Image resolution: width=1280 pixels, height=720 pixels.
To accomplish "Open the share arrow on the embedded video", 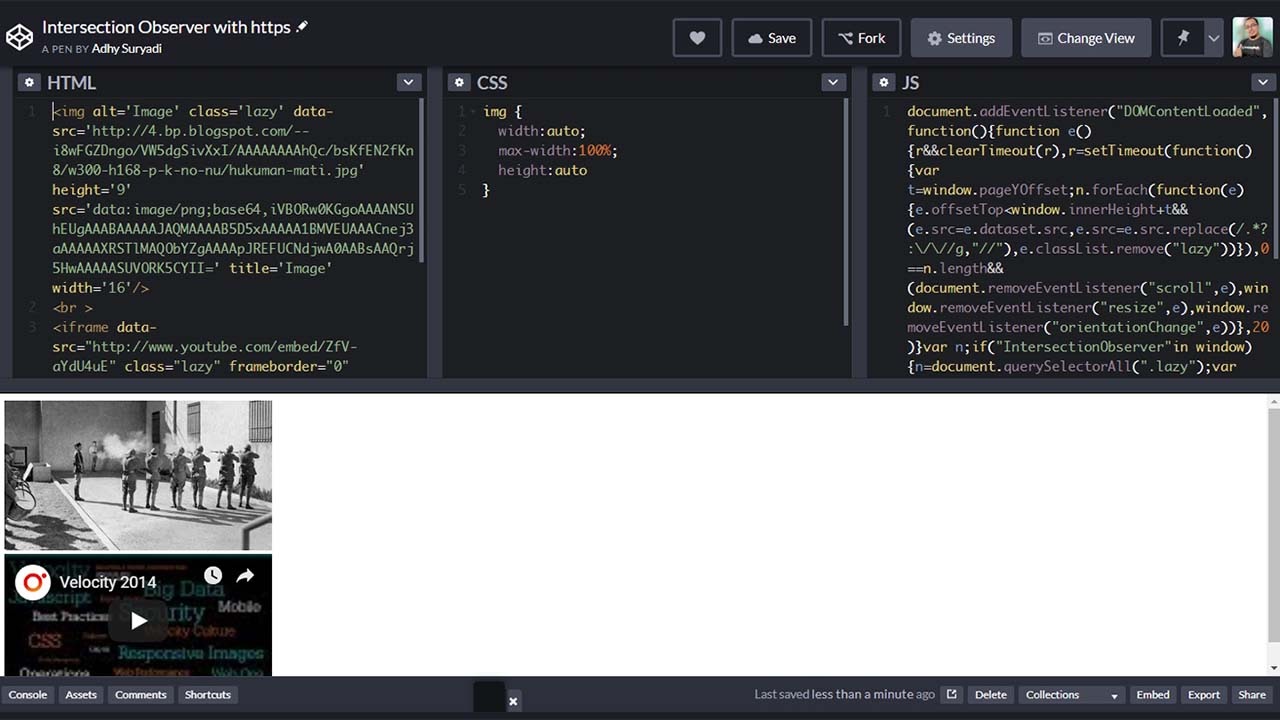I will 245,575.
